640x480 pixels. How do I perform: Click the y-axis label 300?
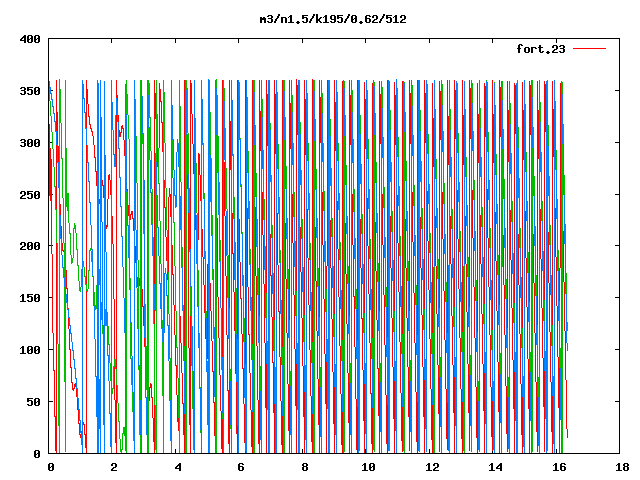30,143
